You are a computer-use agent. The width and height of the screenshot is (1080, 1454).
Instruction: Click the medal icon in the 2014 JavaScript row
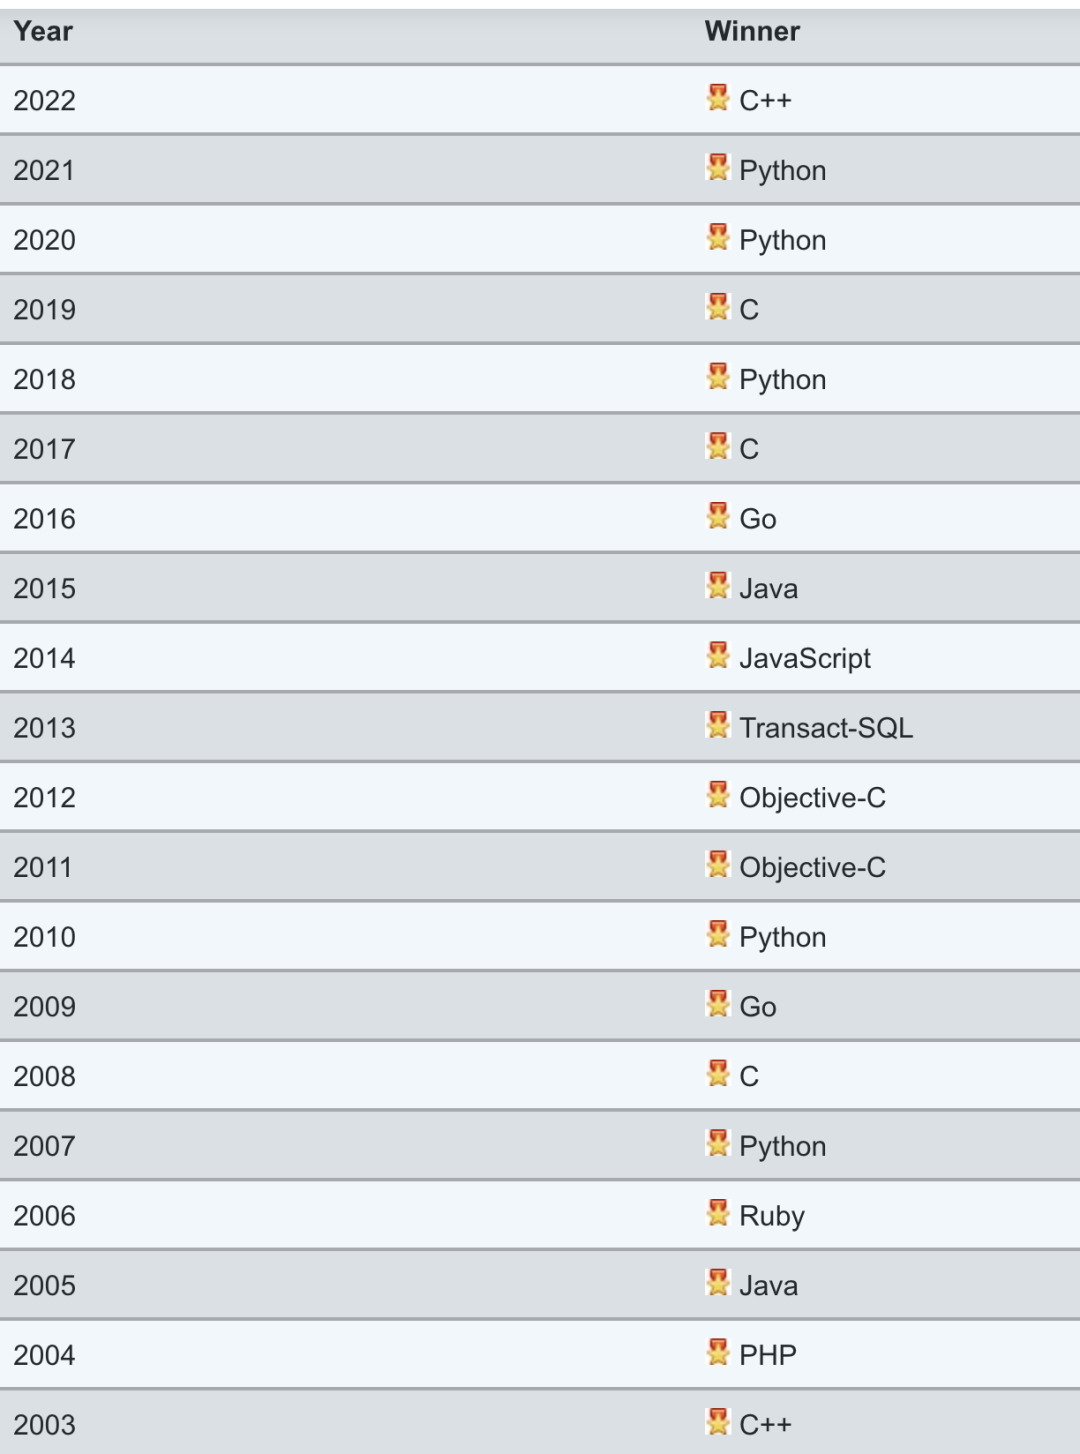(718, 656)
